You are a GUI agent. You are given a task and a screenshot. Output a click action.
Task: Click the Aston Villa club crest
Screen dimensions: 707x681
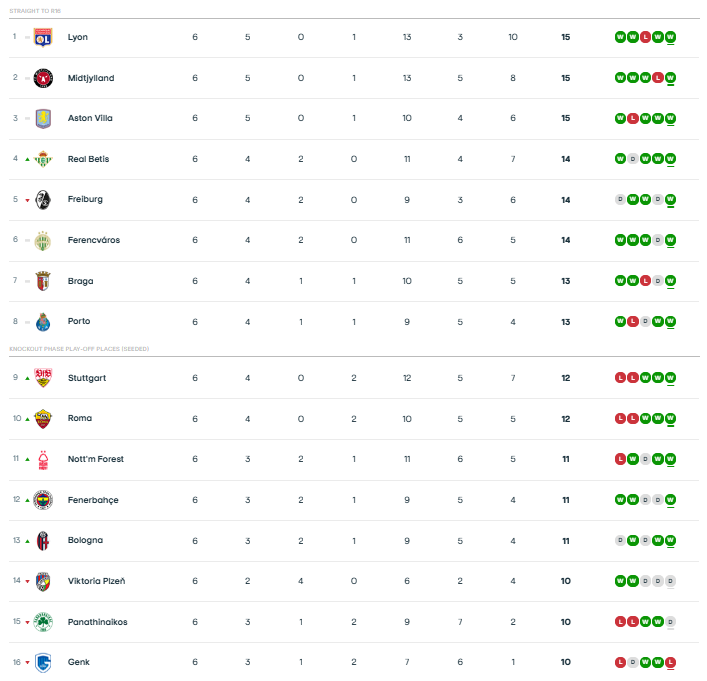(x=42, y=118)
